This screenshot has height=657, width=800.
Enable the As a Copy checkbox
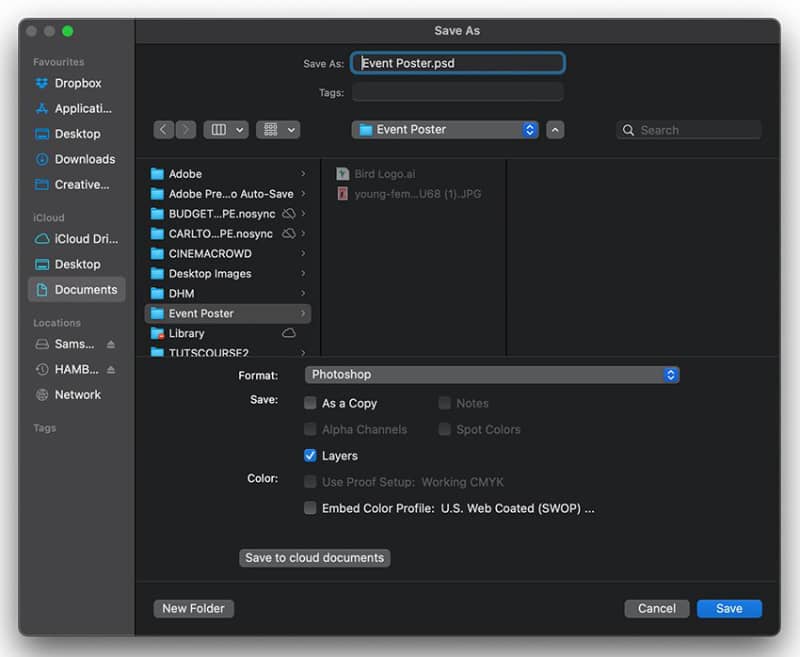coord(310,403)
